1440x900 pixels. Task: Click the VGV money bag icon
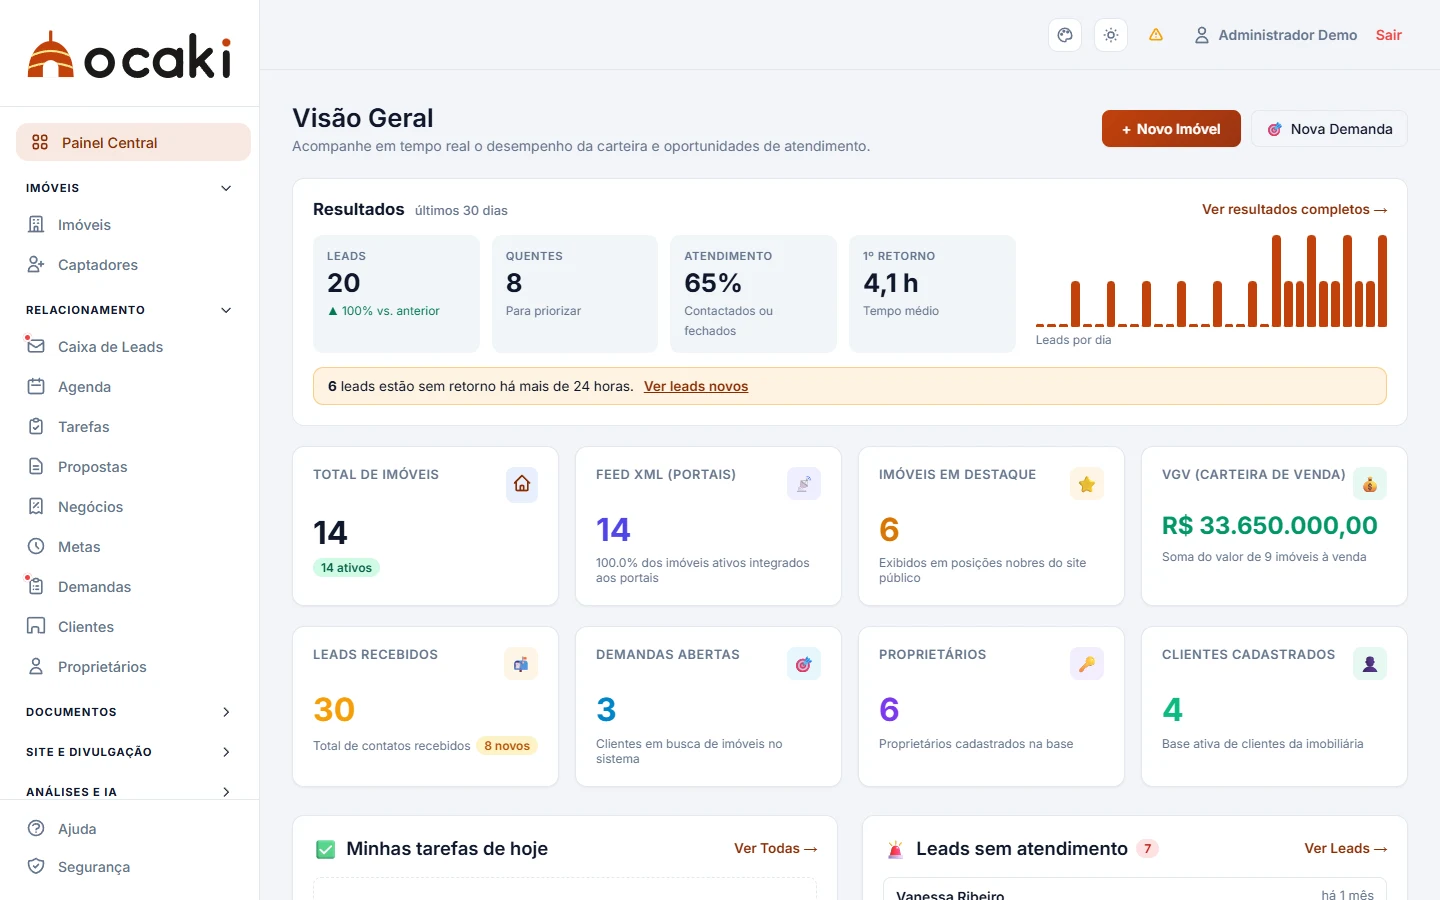[1370, 484]
